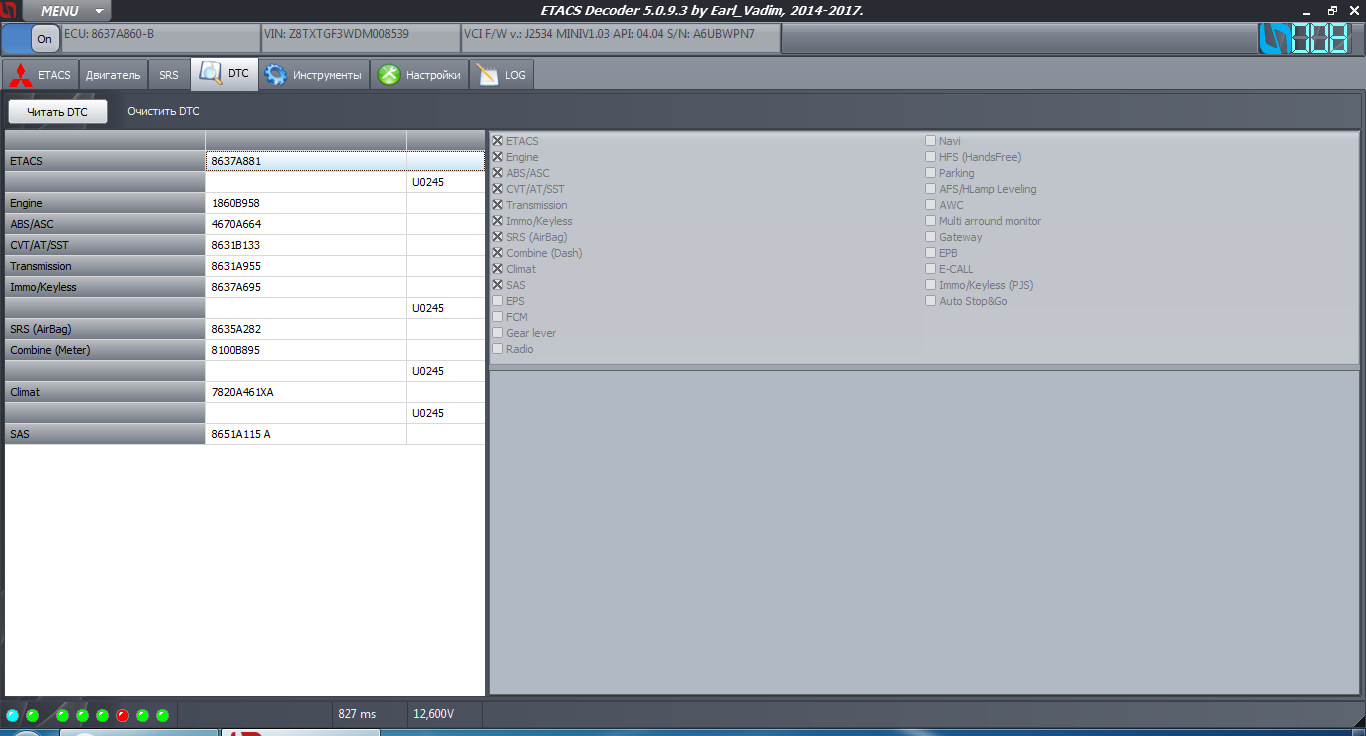Select the Immo/Keyless row label
Screen dimensions: 1366x736
tap(105, 287)
